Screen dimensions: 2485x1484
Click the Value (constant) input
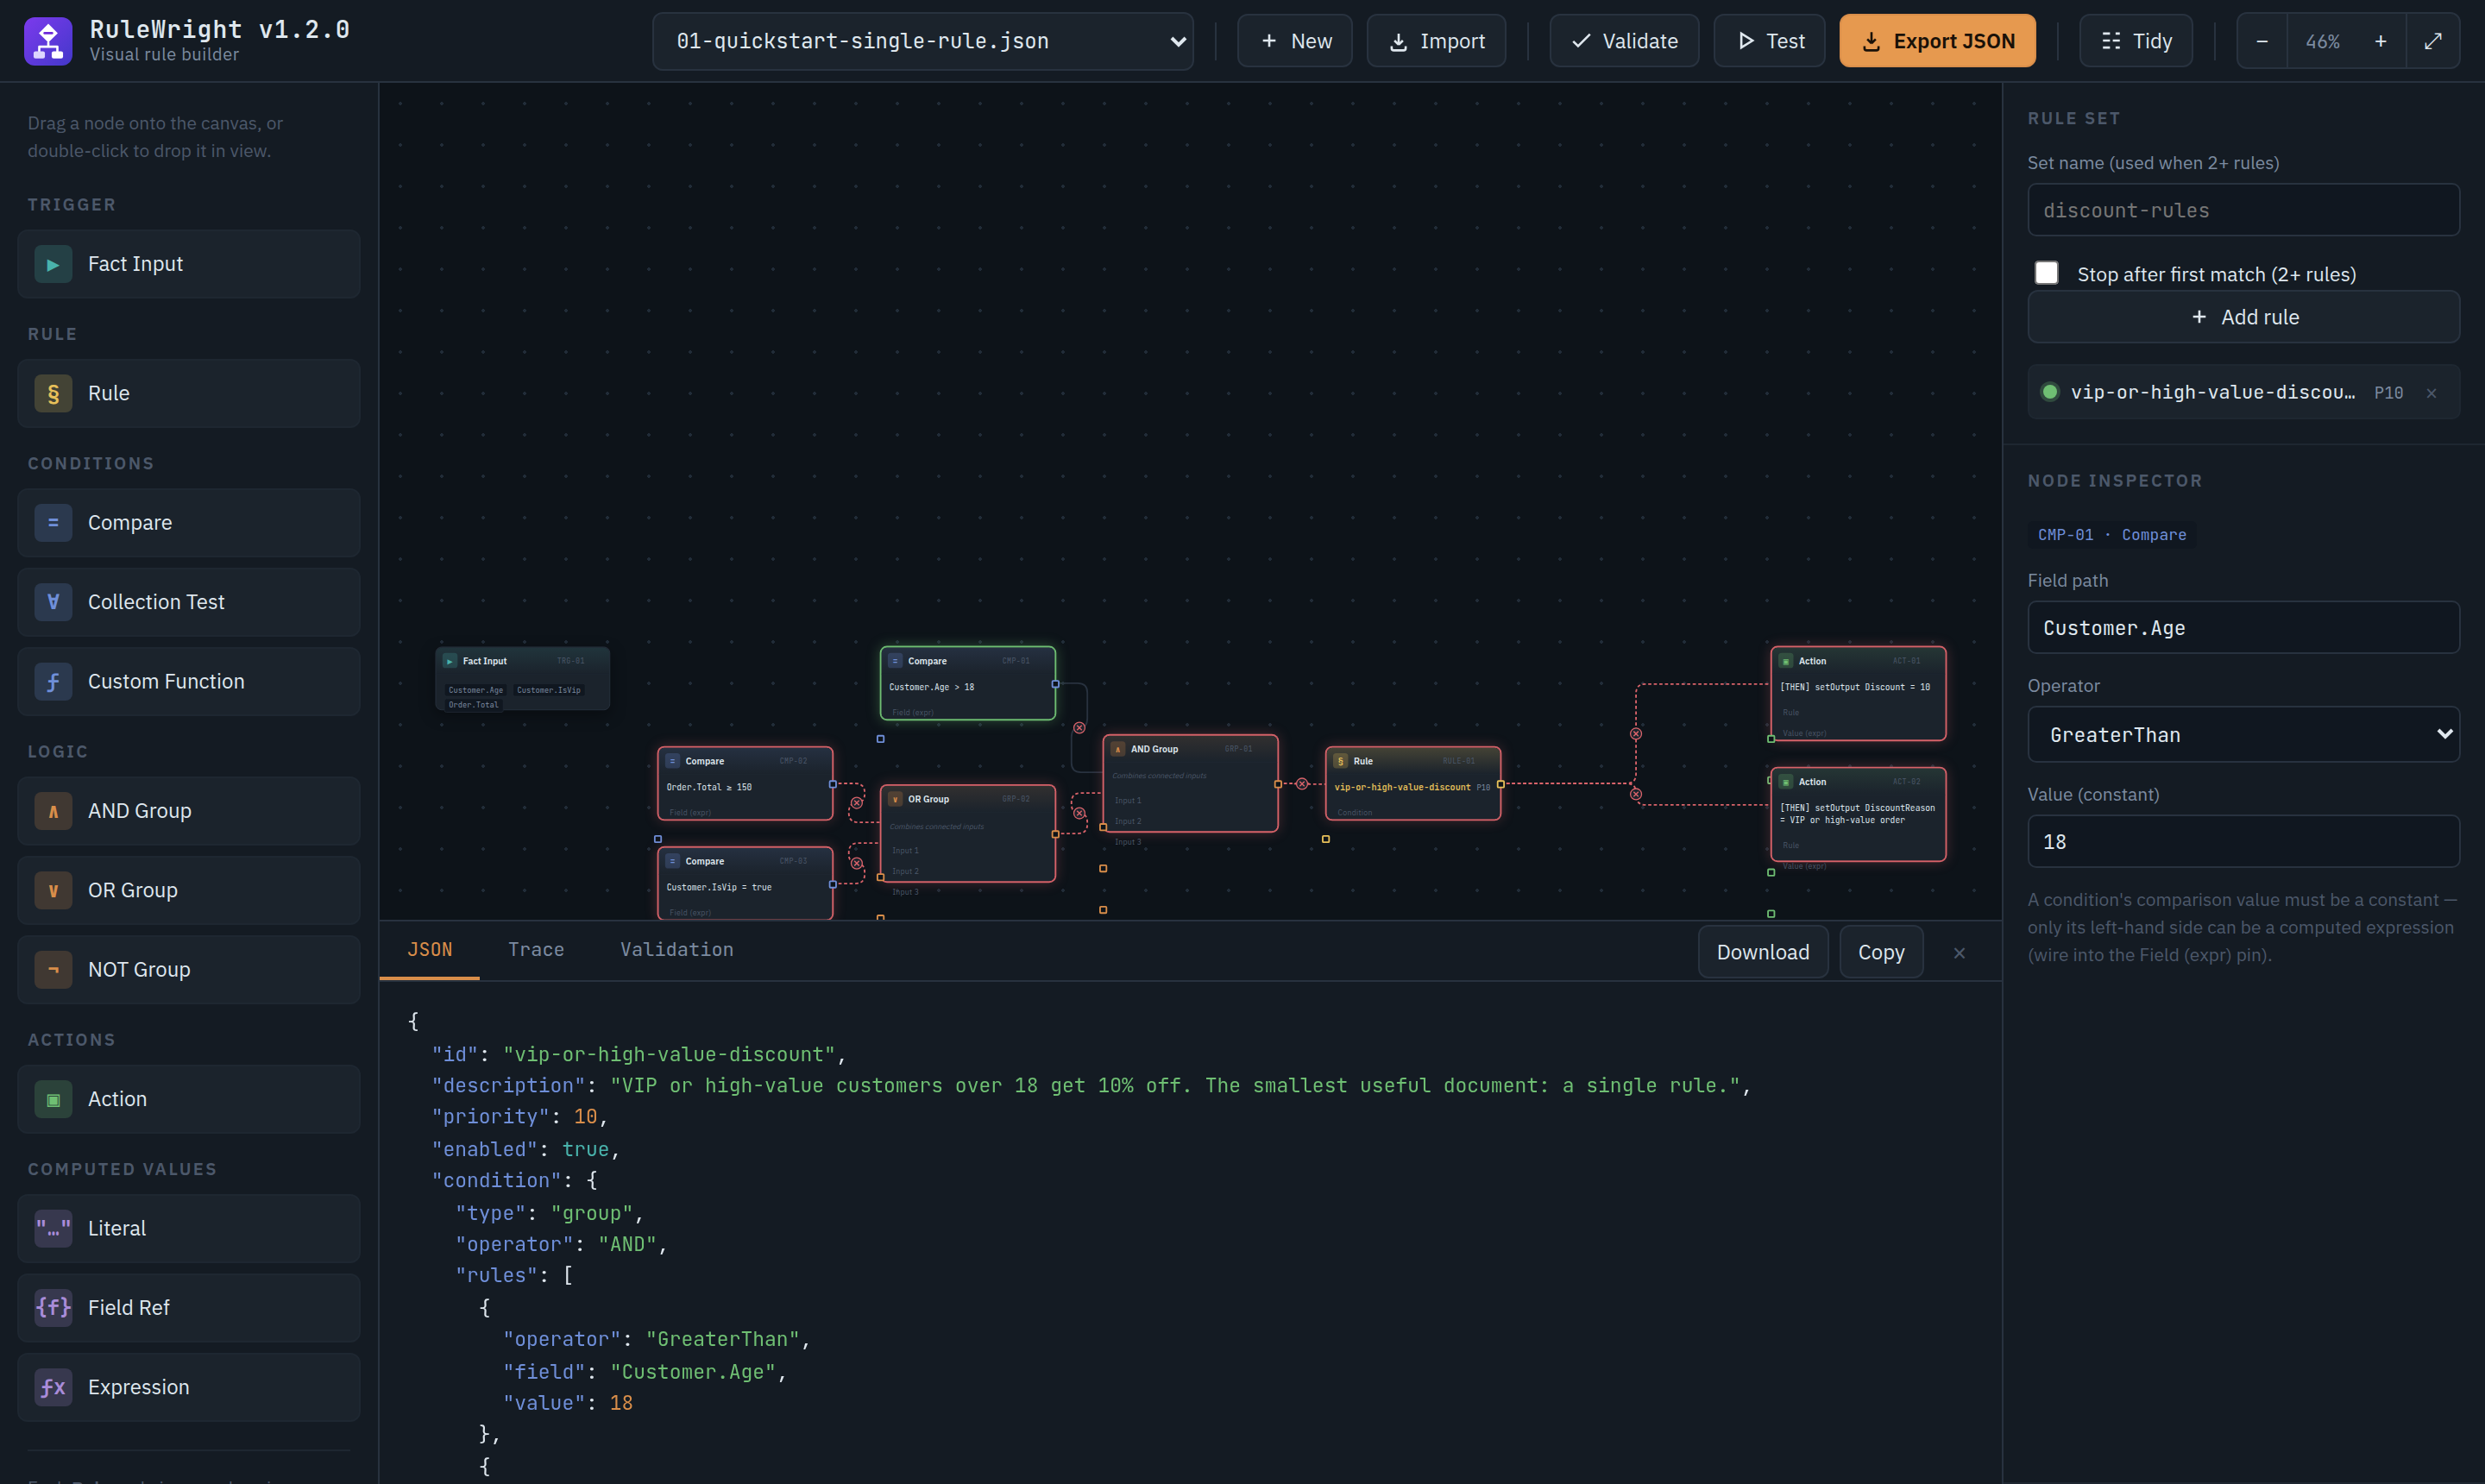point(2243,842)
